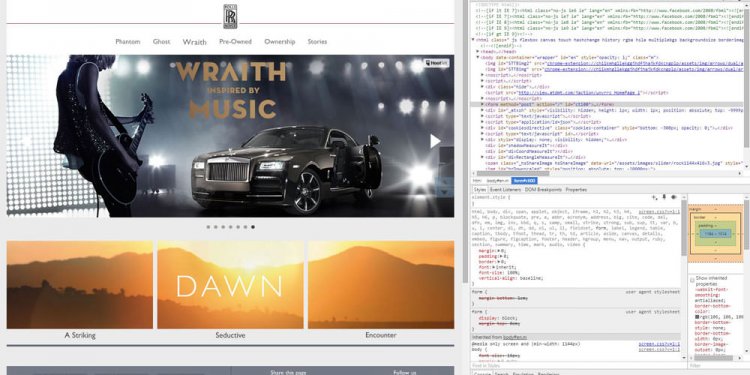Select the first carousel pagination dot
This screenshot has height=375, width=750.
click(208, 227)
